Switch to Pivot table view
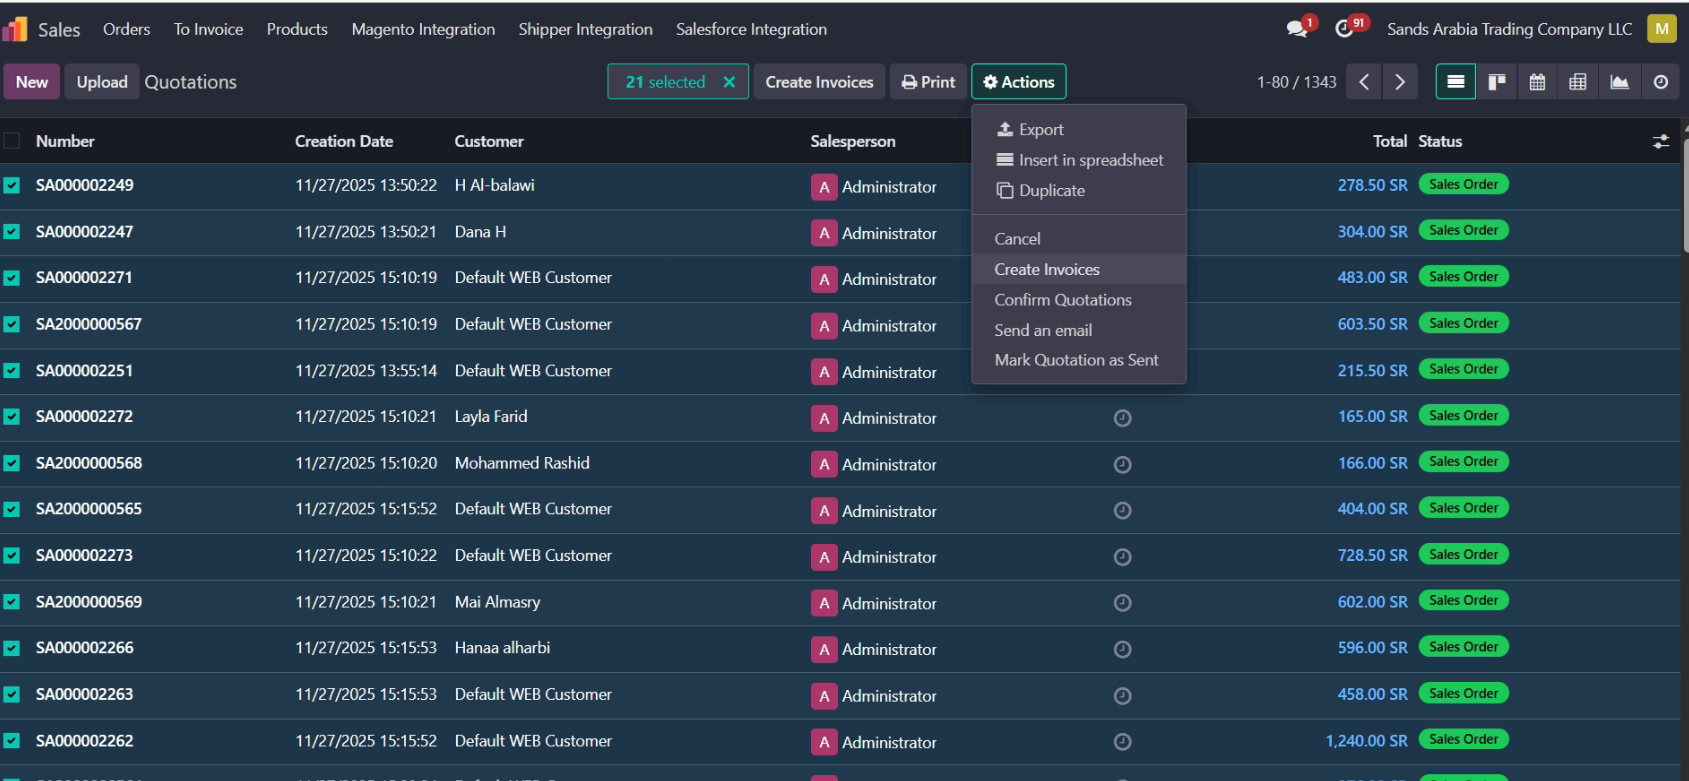 (1577, 82)
